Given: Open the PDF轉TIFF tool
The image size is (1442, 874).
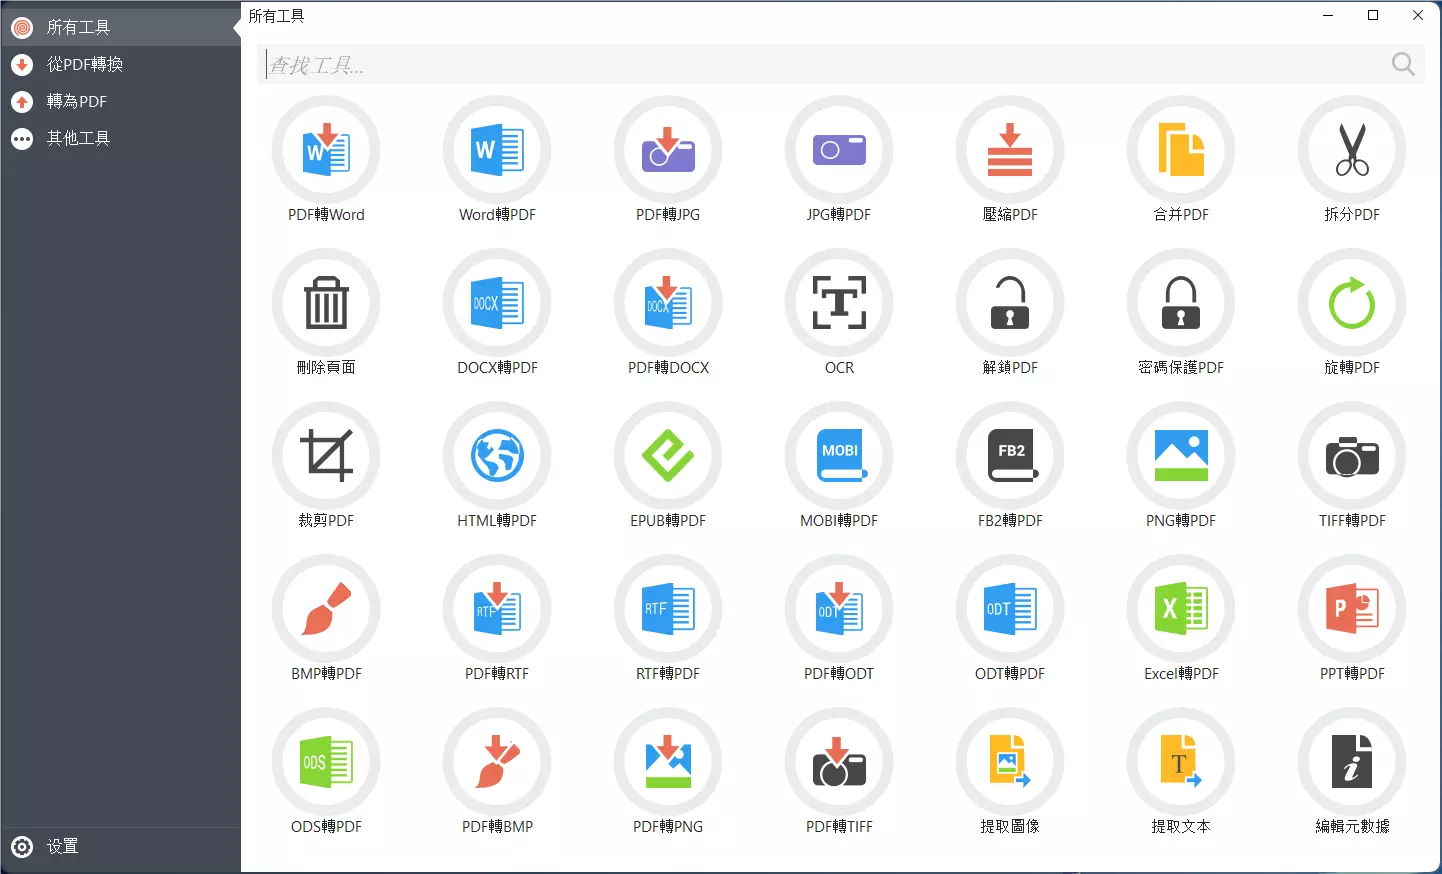Looking at the screenshot, I should pyautogui.click(x=839, y=762).
